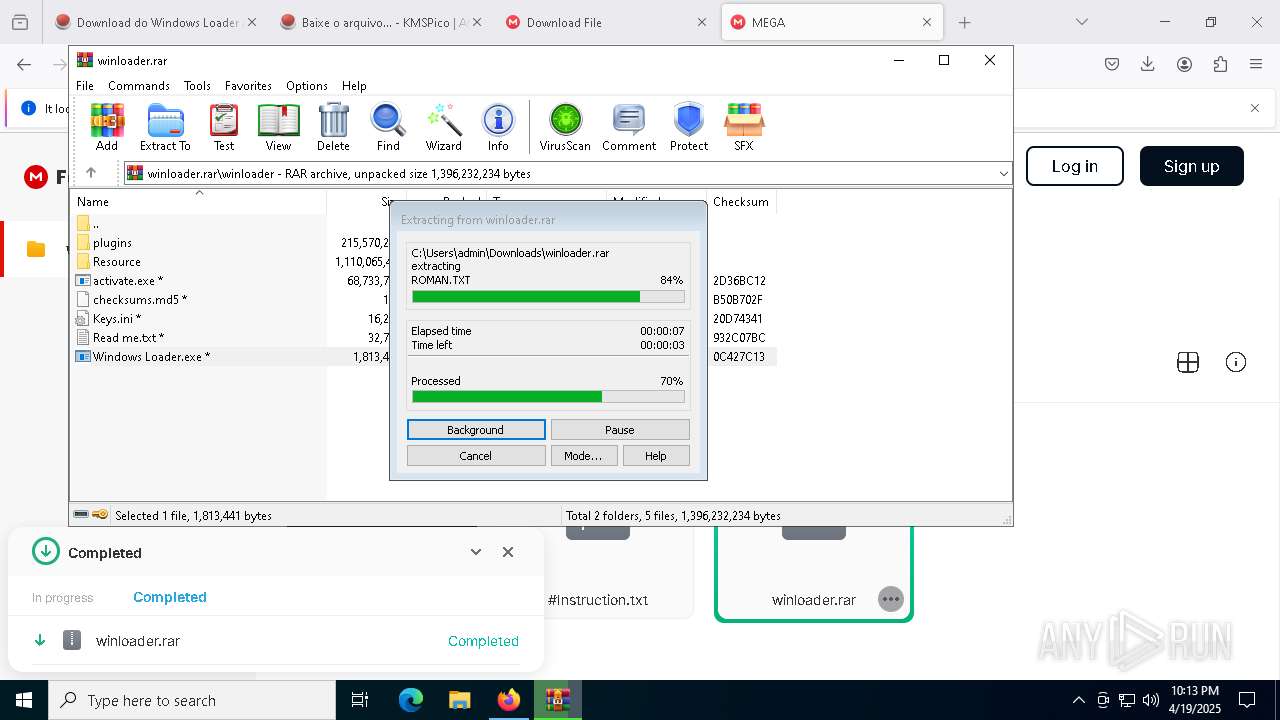1280x720 pixels.
Task: Open the View toolbar icon
Action: coord(278,127)
